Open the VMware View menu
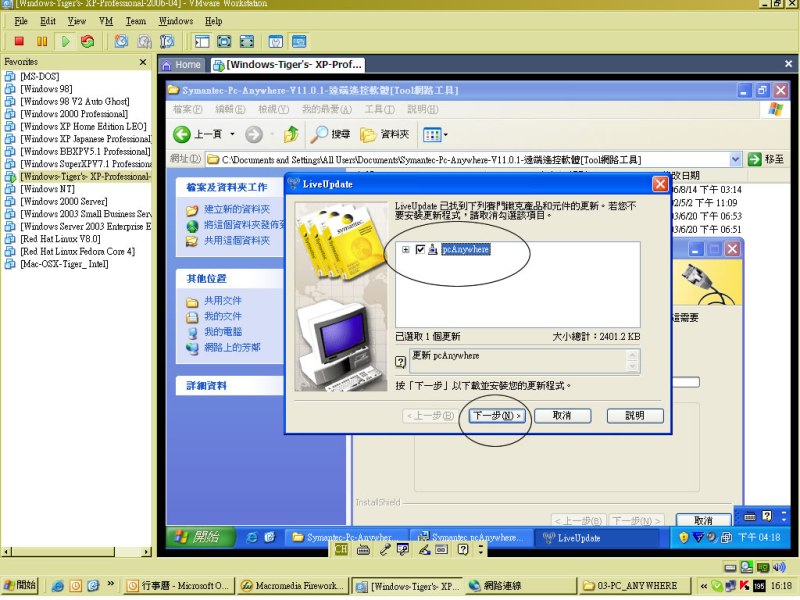 click(x=77, y=21)
